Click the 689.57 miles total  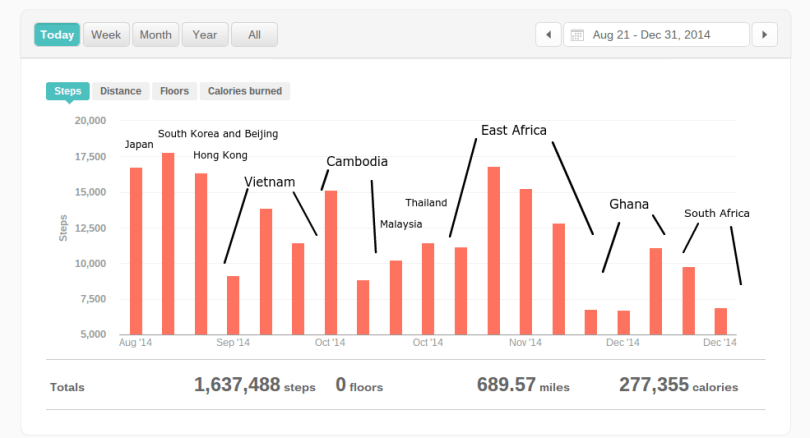(x=519, y=385)
